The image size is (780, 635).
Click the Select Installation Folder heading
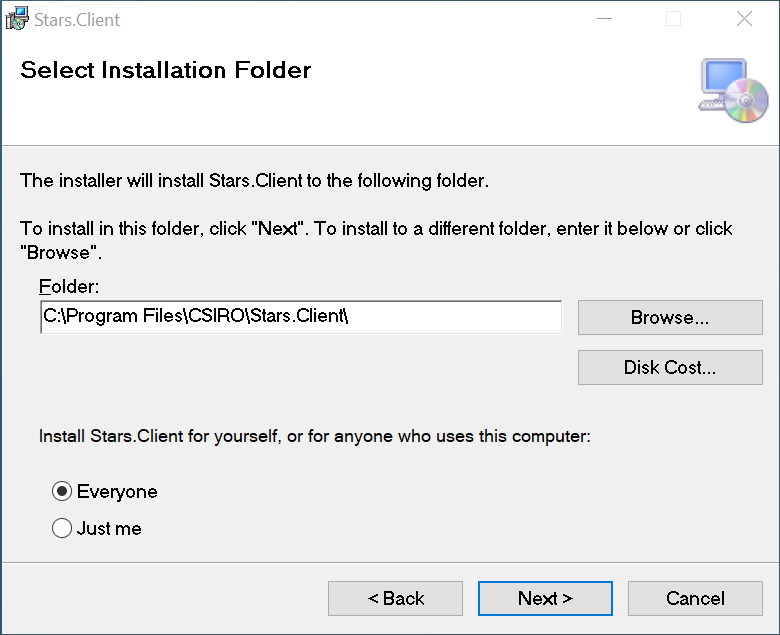pyautogui.click(x=166, y=70)
